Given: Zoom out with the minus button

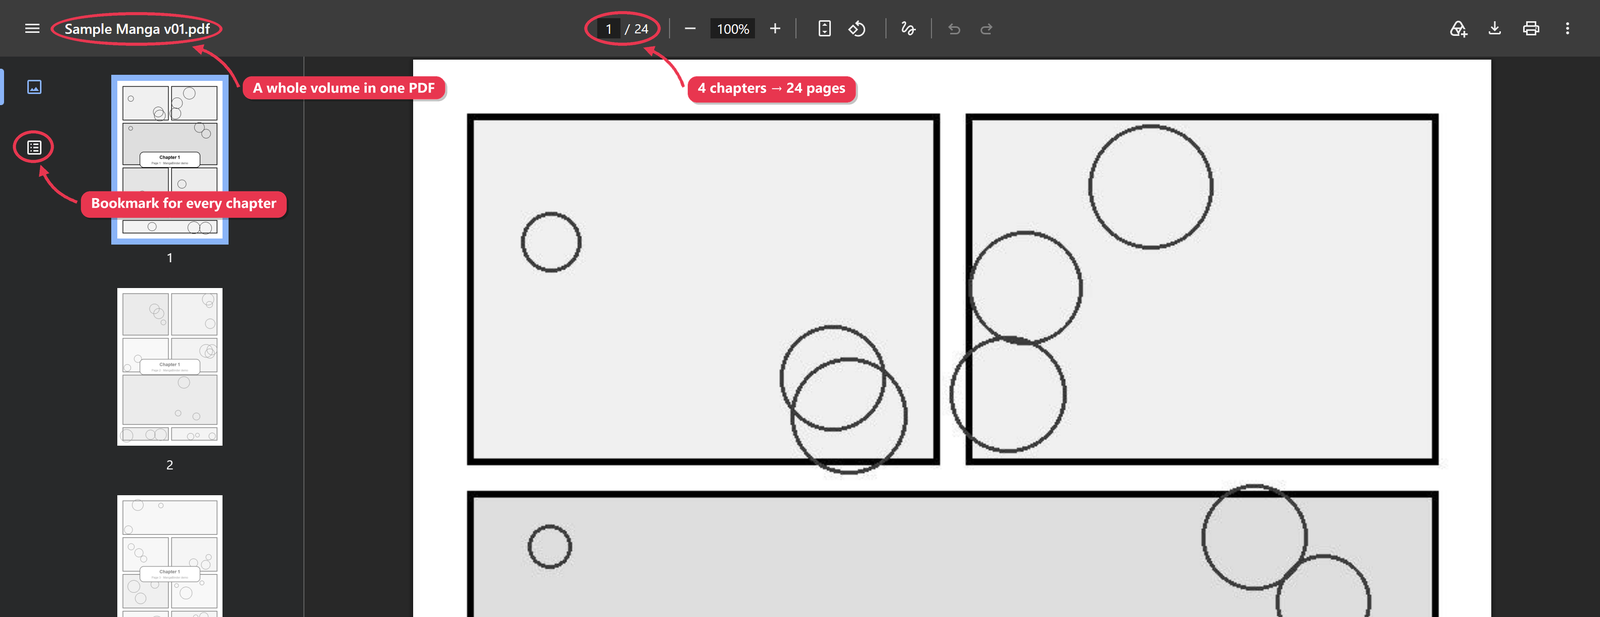Looking at the screenshot, I should click(x=690, y=29).
